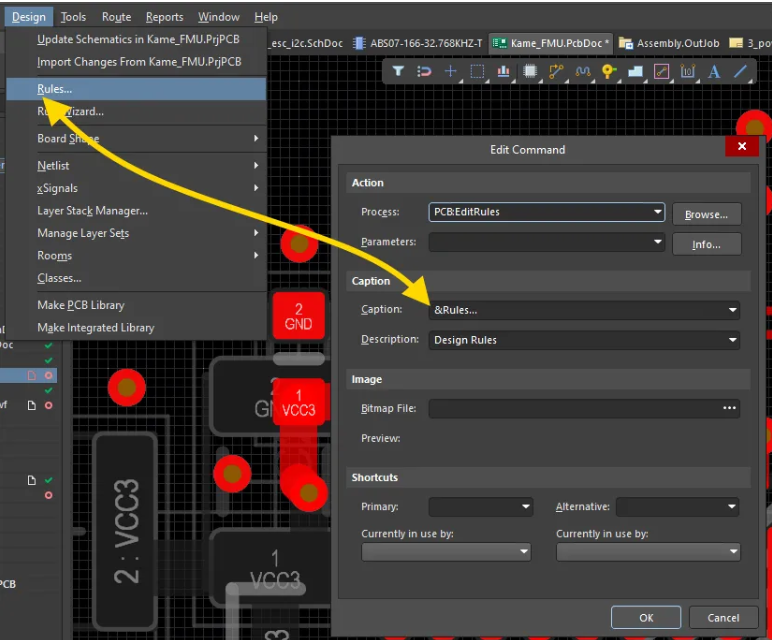Open Alternative's Currently in use by dropdown

(648, 551)
